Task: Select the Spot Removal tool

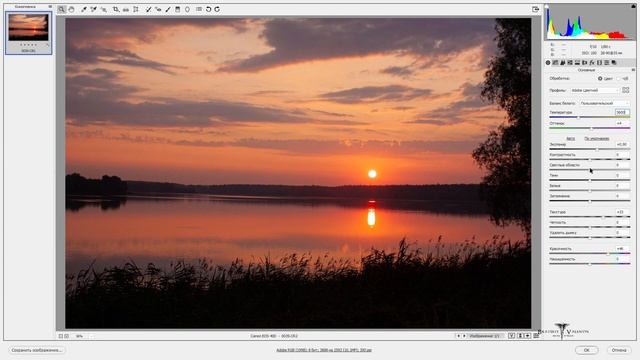Action: pyautogui.click(x=148, y=9)
